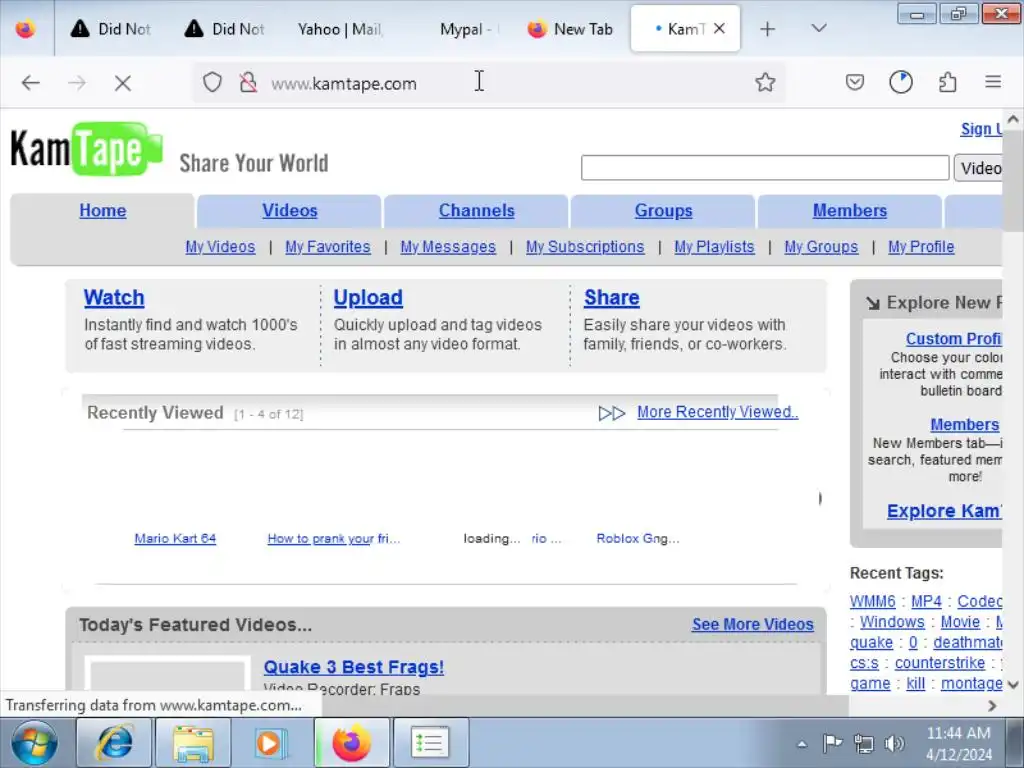Close the KamTape tab
1024x768 pixels.
[x=719, y=28]
